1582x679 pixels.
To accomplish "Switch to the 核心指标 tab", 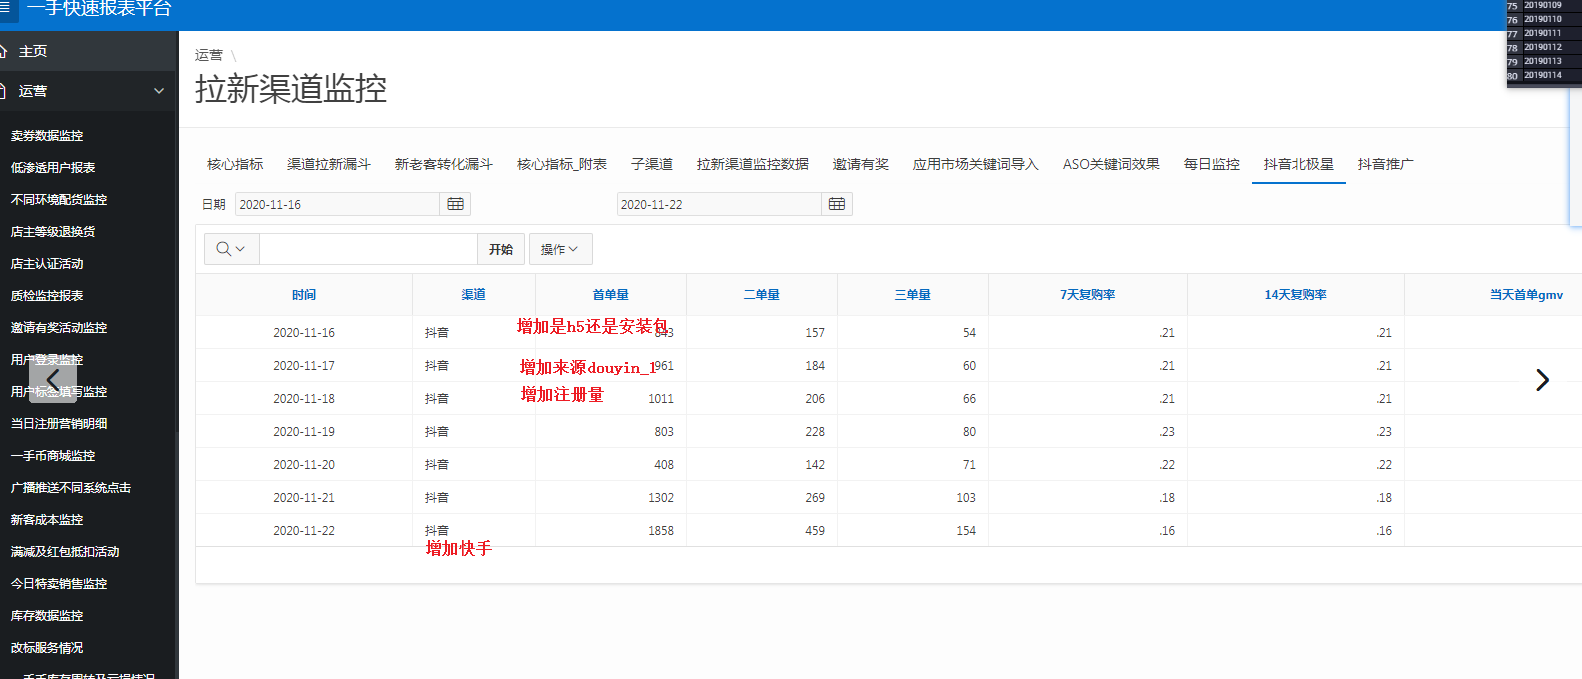I will pos(235,164).
